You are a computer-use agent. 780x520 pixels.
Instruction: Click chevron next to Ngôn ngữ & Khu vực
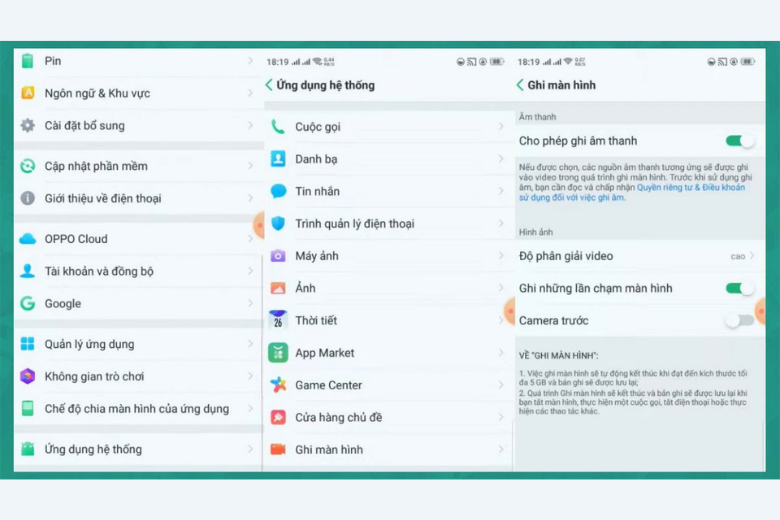pos(250,94)
